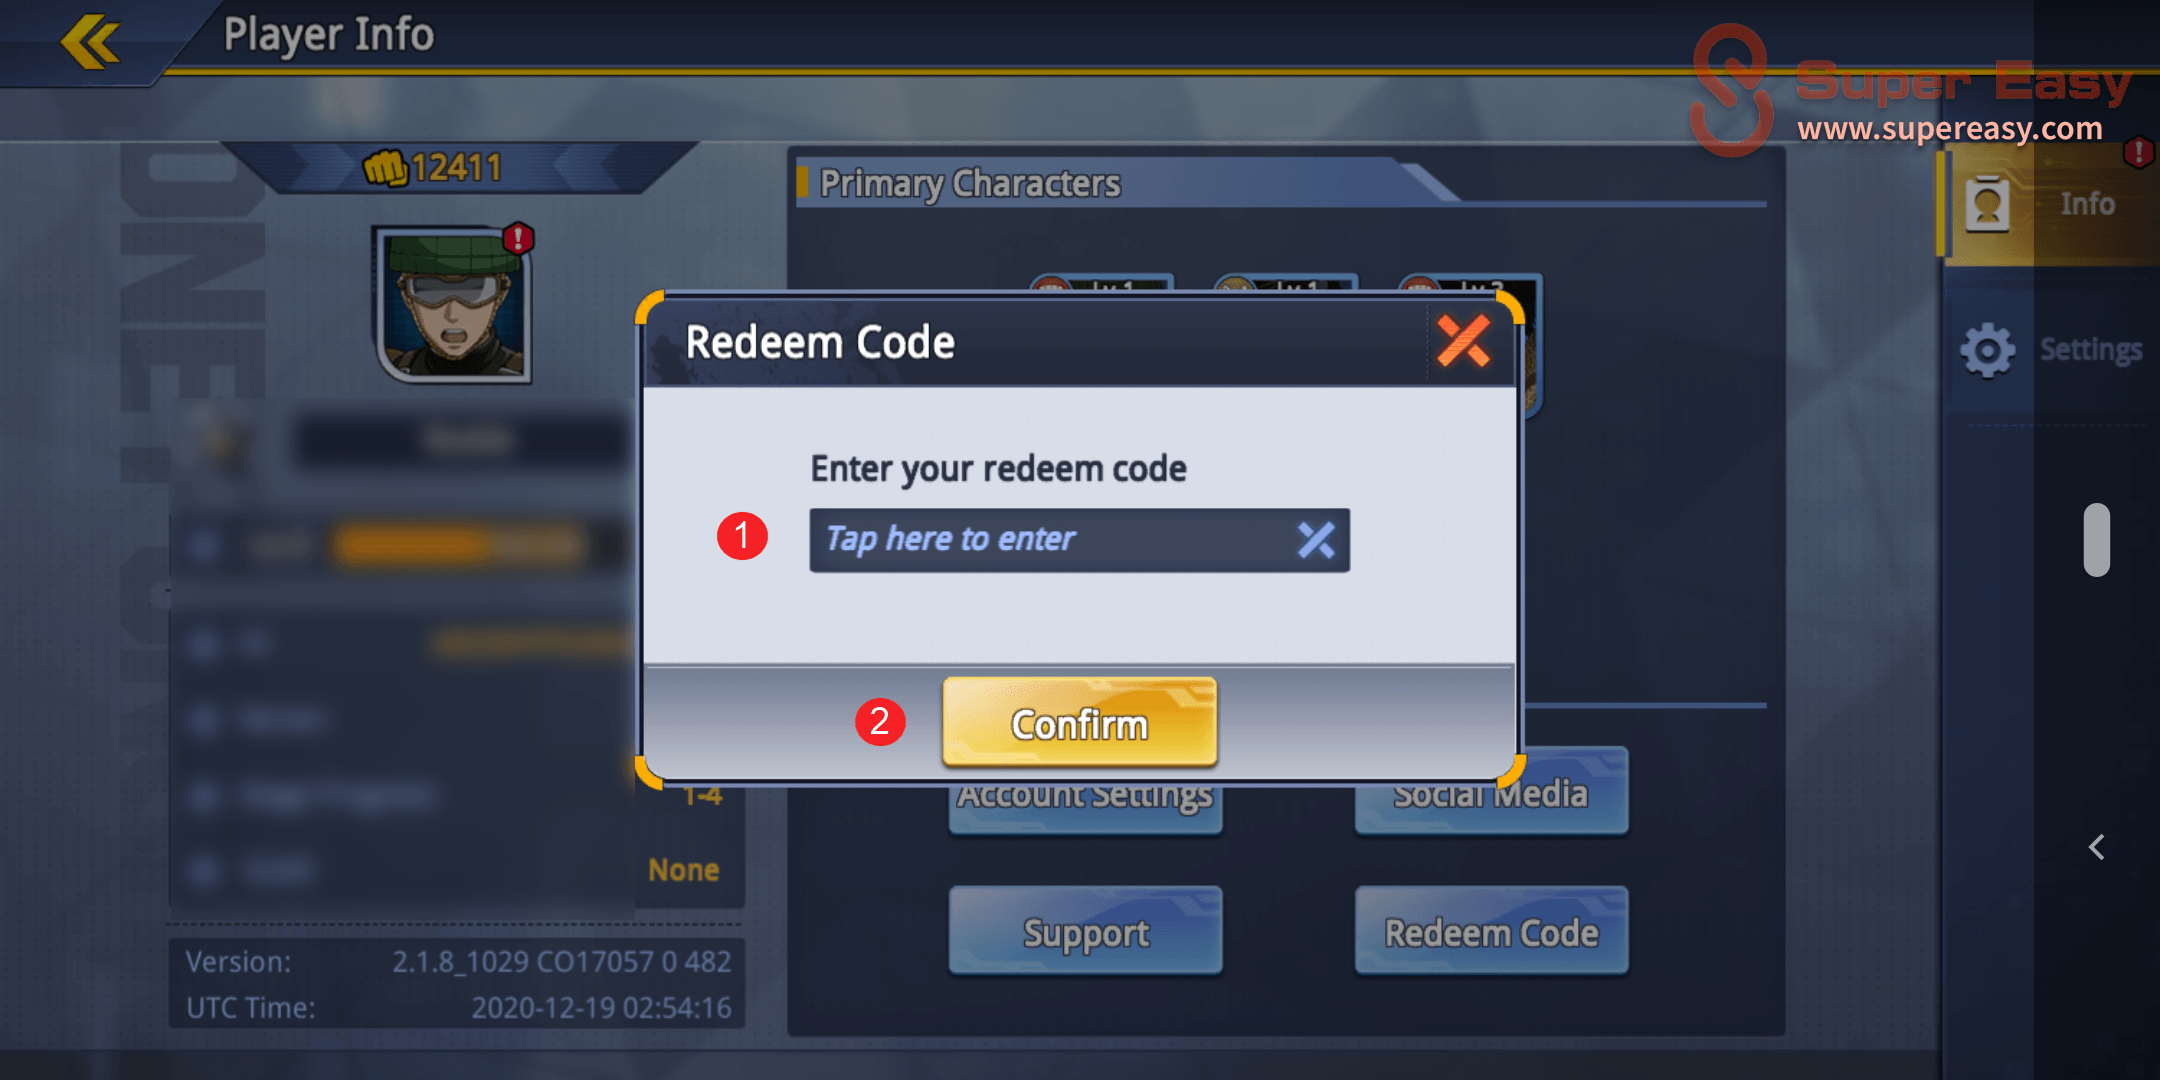2160x1080 pixels.
Task: Click the red alert badge on avatar
Action: (x=518, y=238)
